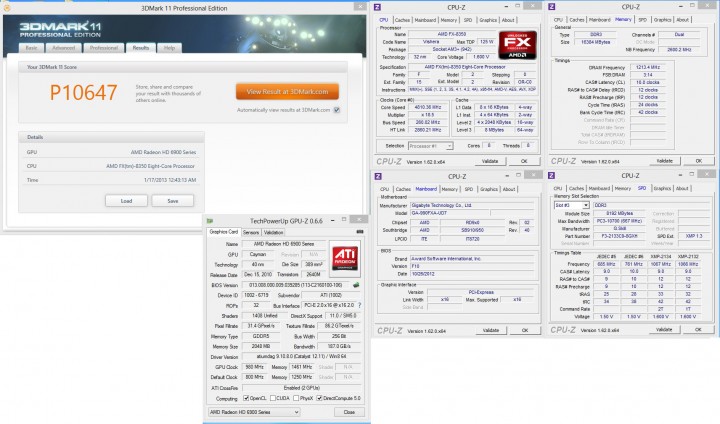The image size is (720, 424).
Task: Toggle the PhysX checkbox in GPU-Z
Action: 296,398
